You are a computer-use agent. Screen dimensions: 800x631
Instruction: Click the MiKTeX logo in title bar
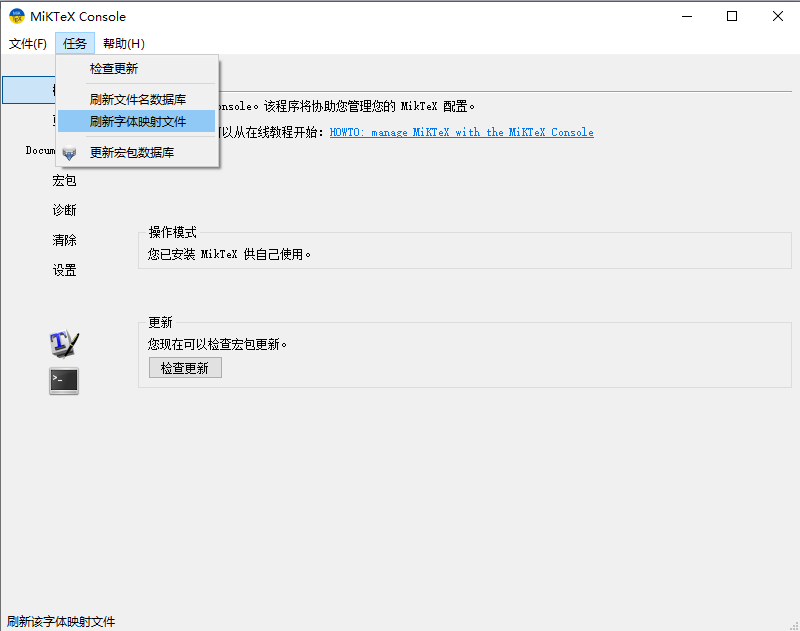[17, 16]
